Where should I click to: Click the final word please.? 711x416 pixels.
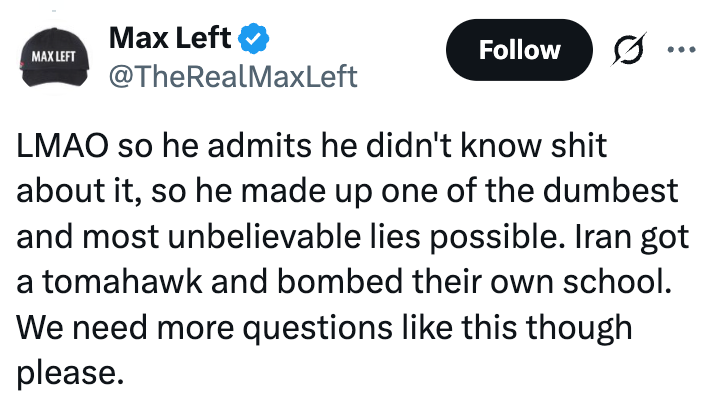(x=69, y=374)
